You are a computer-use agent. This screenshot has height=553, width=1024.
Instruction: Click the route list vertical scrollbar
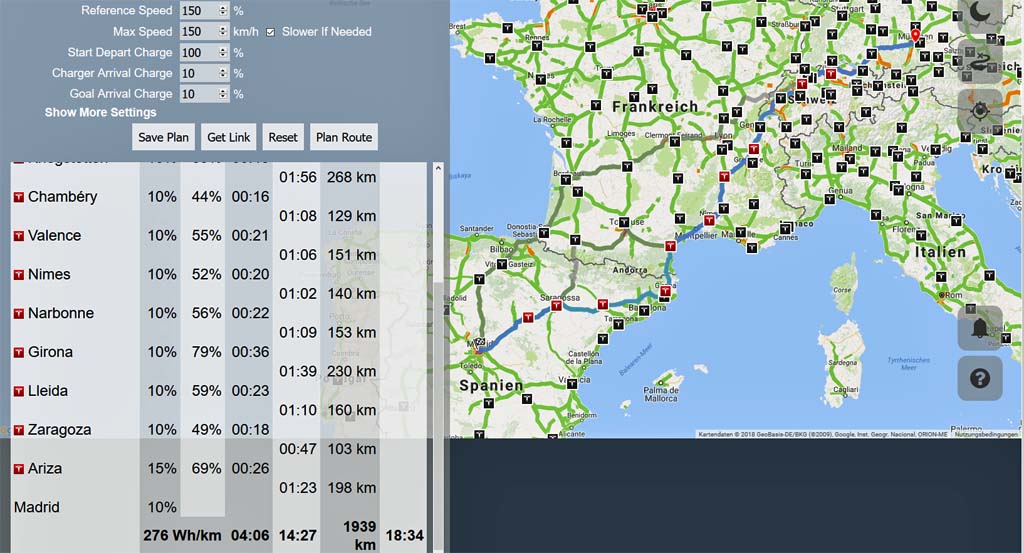[437, 350]
